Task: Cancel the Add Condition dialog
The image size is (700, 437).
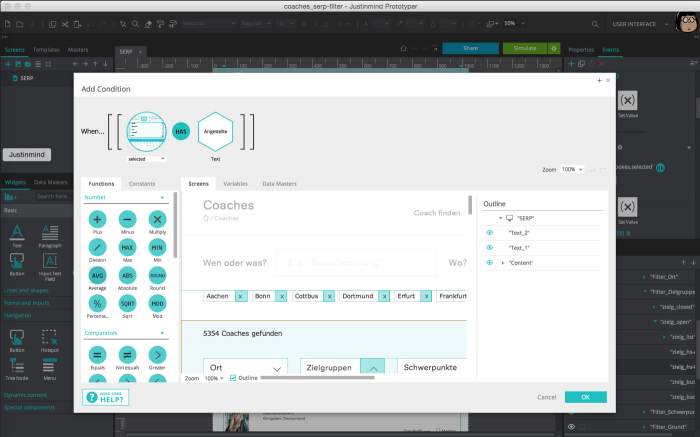Action: click(x=546, y=397)
